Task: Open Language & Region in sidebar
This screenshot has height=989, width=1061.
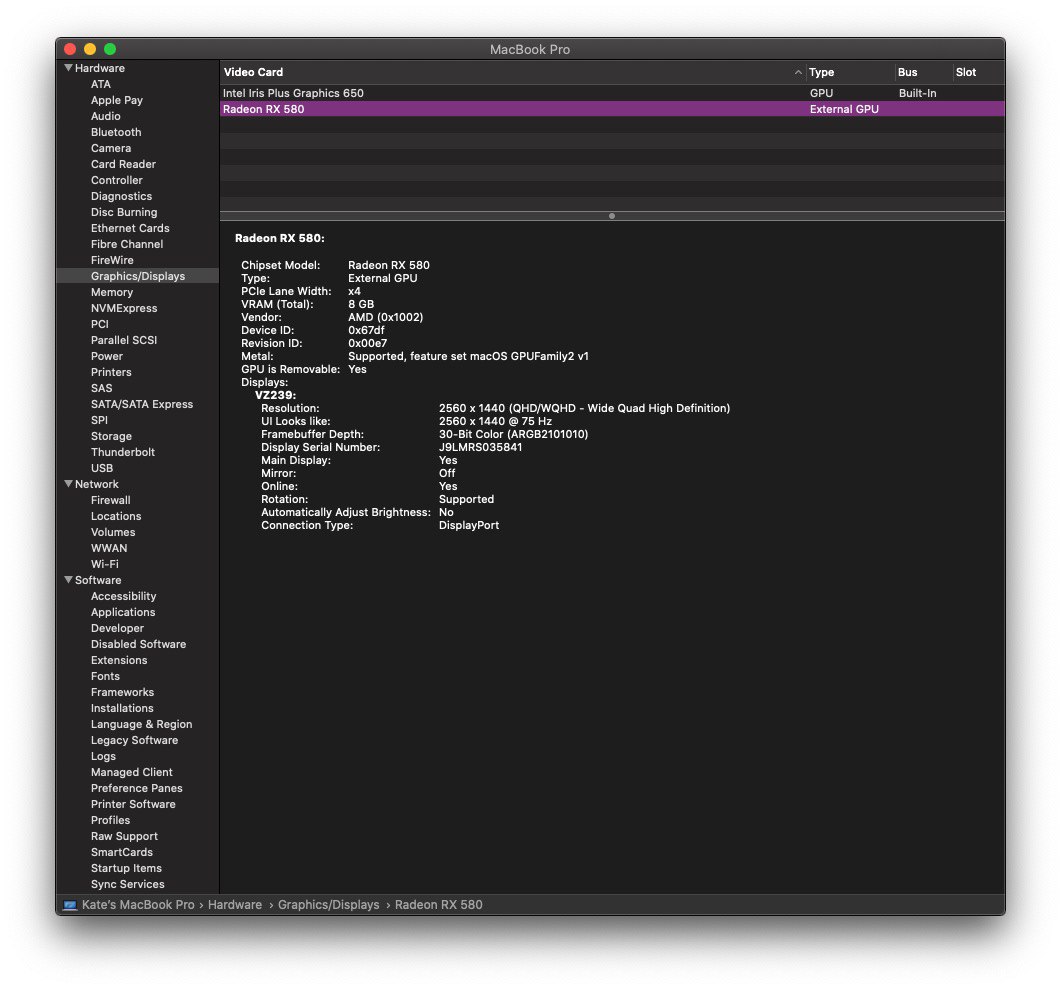Action: click(x=141, y=724)
